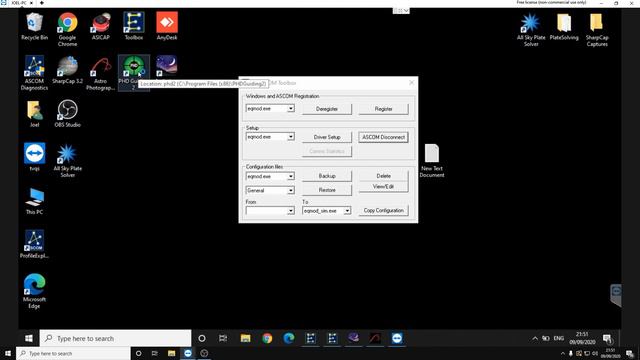Image resolution: width=640 pixels, height=360 pixels.
Task: Expand the TeamViewer toolbar handle at the top
Action: click(401, 11)
